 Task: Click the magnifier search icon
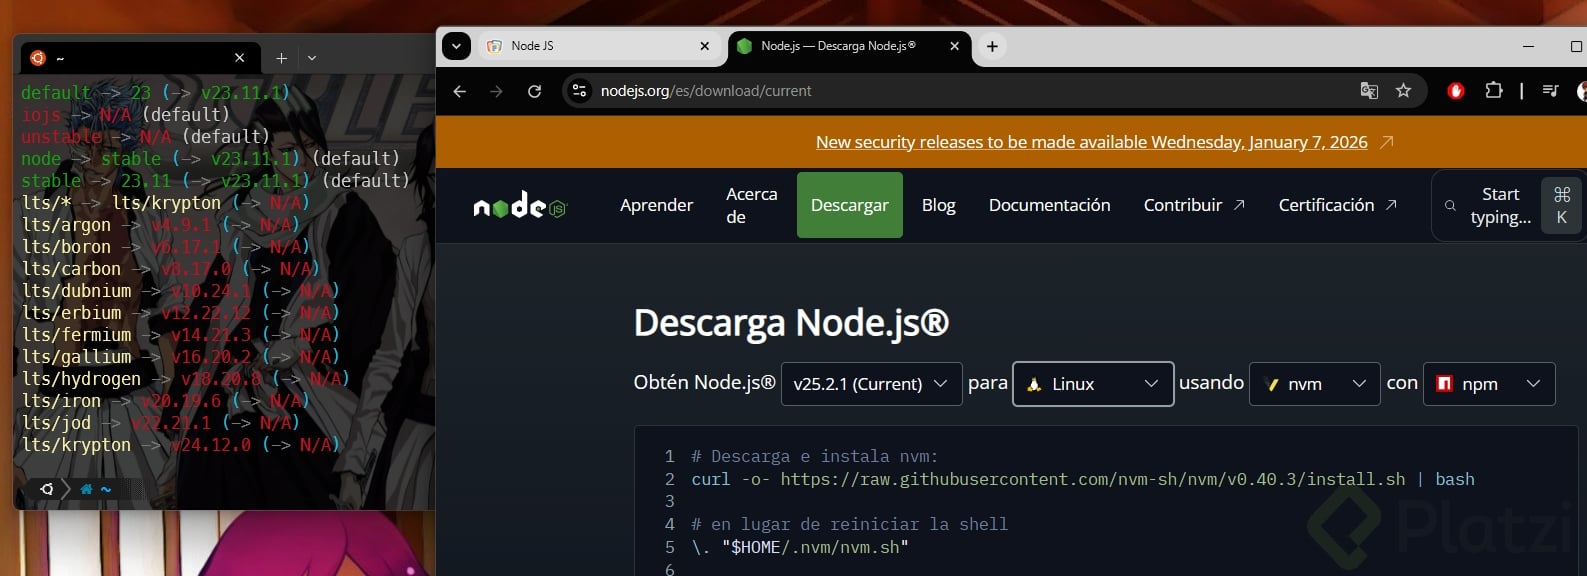click(x=1450, y=206)
